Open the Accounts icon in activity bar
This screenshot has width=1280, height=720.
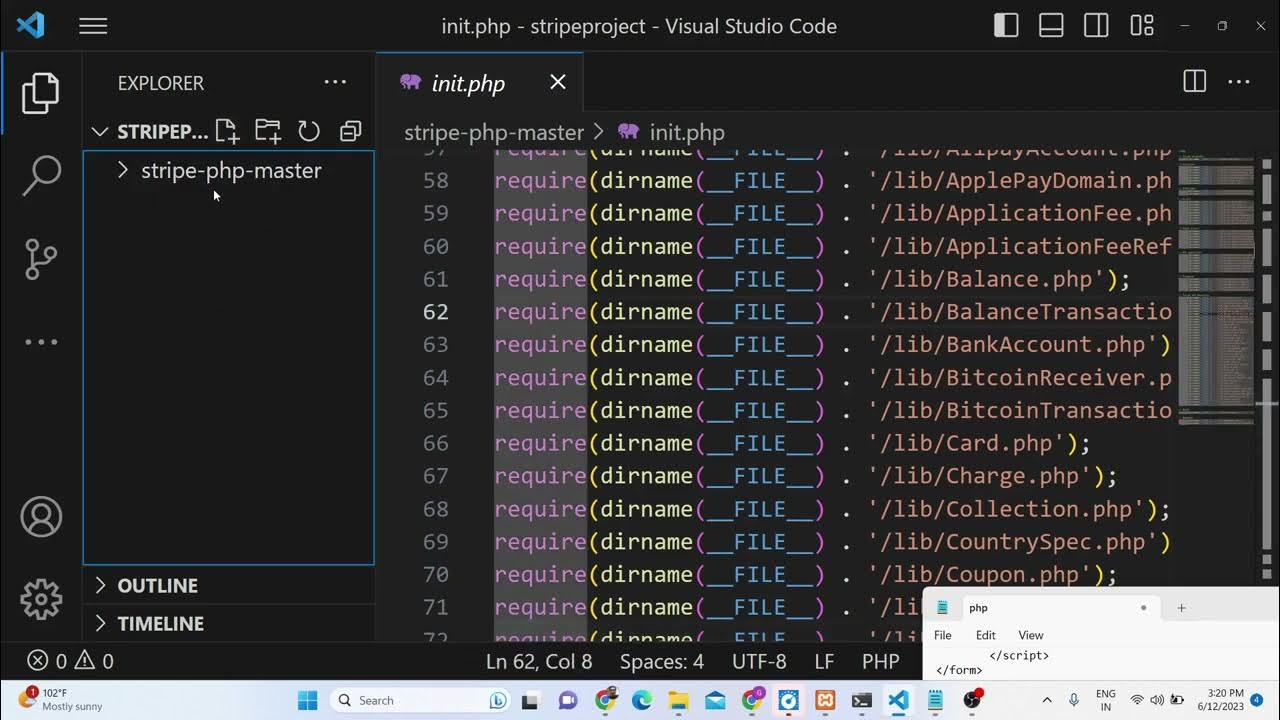(41, 517)
